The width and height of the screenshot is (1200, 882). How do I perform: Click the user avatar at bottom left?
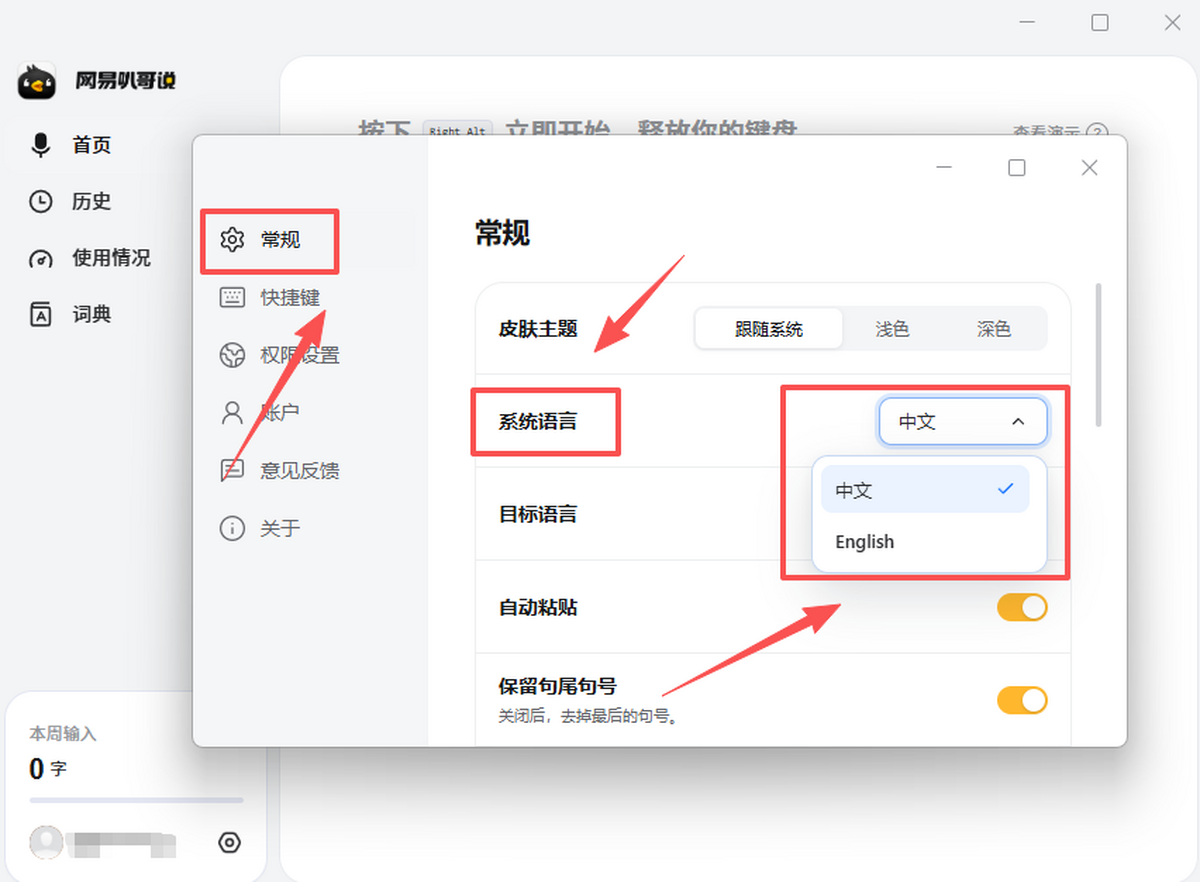coord(46,843)
